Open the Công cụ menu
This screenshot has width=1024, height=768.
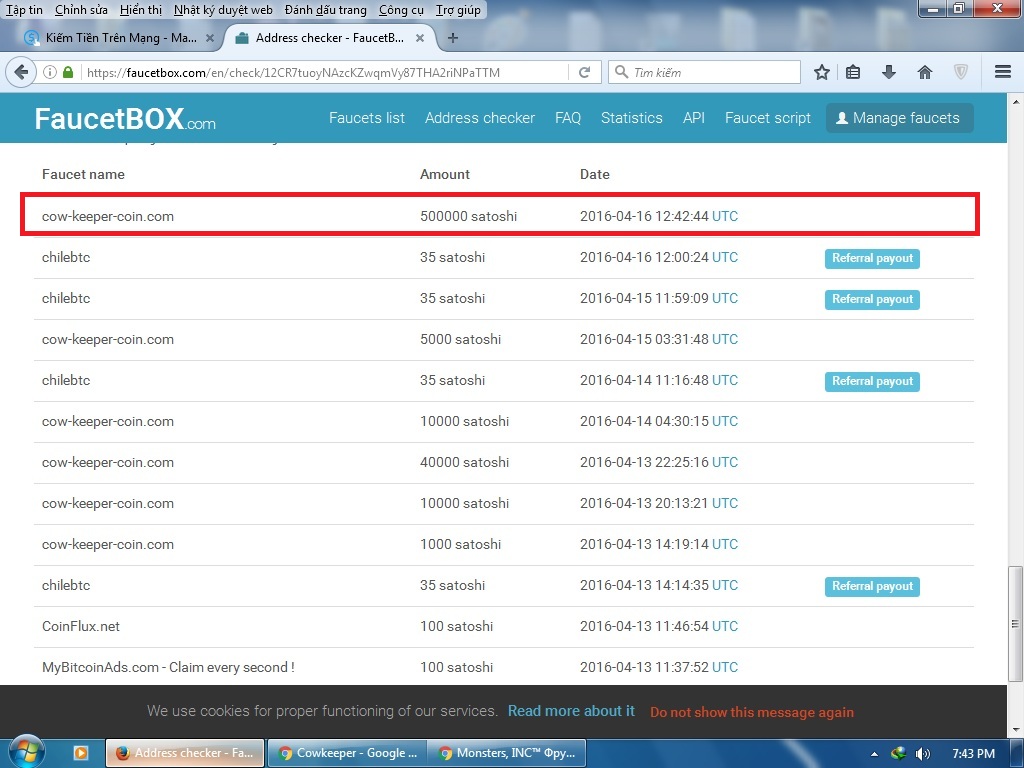coord(401,10)
